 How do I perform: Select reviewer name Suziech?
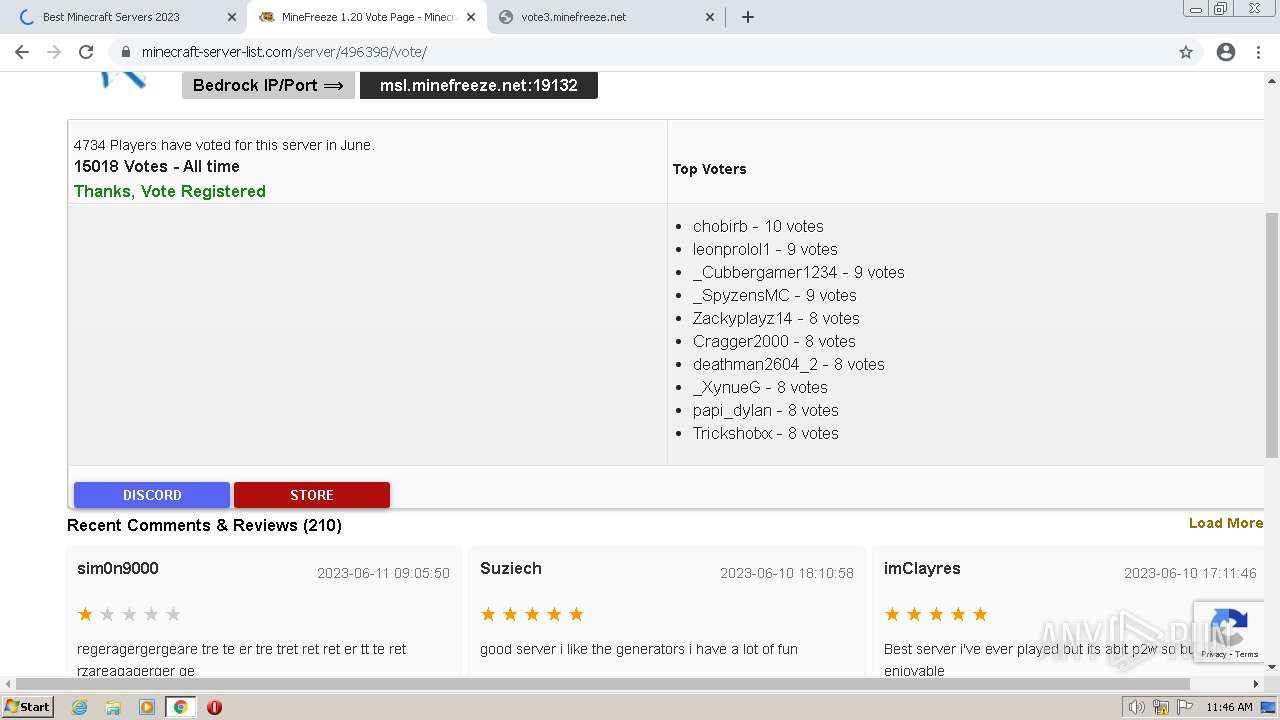pyautogui.click(x=511, y=568)
